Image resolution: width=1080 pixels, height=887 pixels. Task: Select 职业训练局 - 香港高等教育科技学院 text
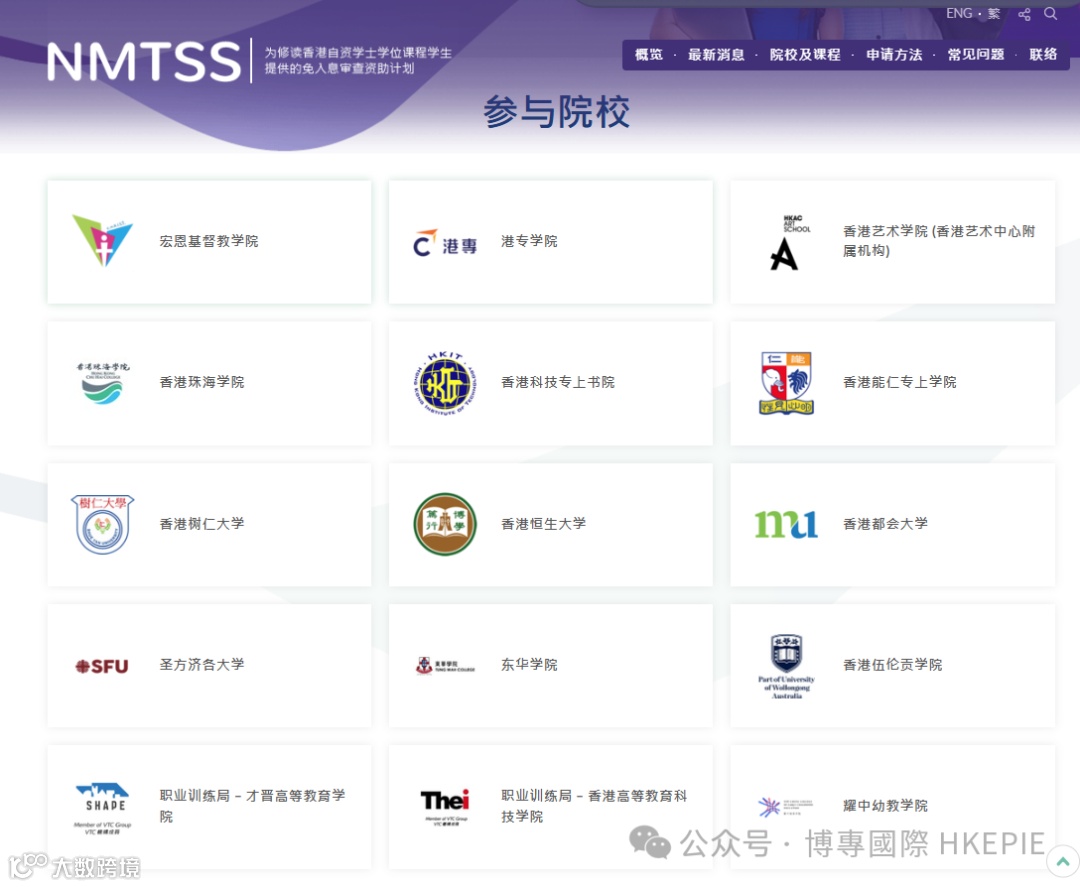[594, 806]
